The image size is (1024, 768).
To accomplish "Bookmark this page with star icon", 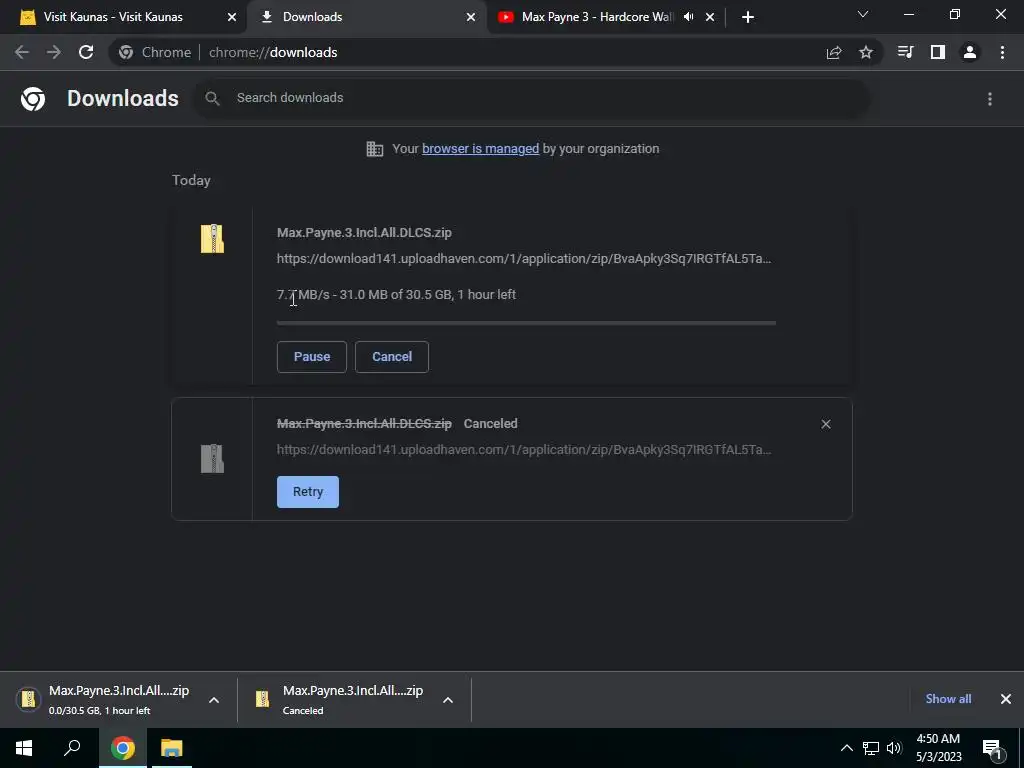I will pos(866,52).
